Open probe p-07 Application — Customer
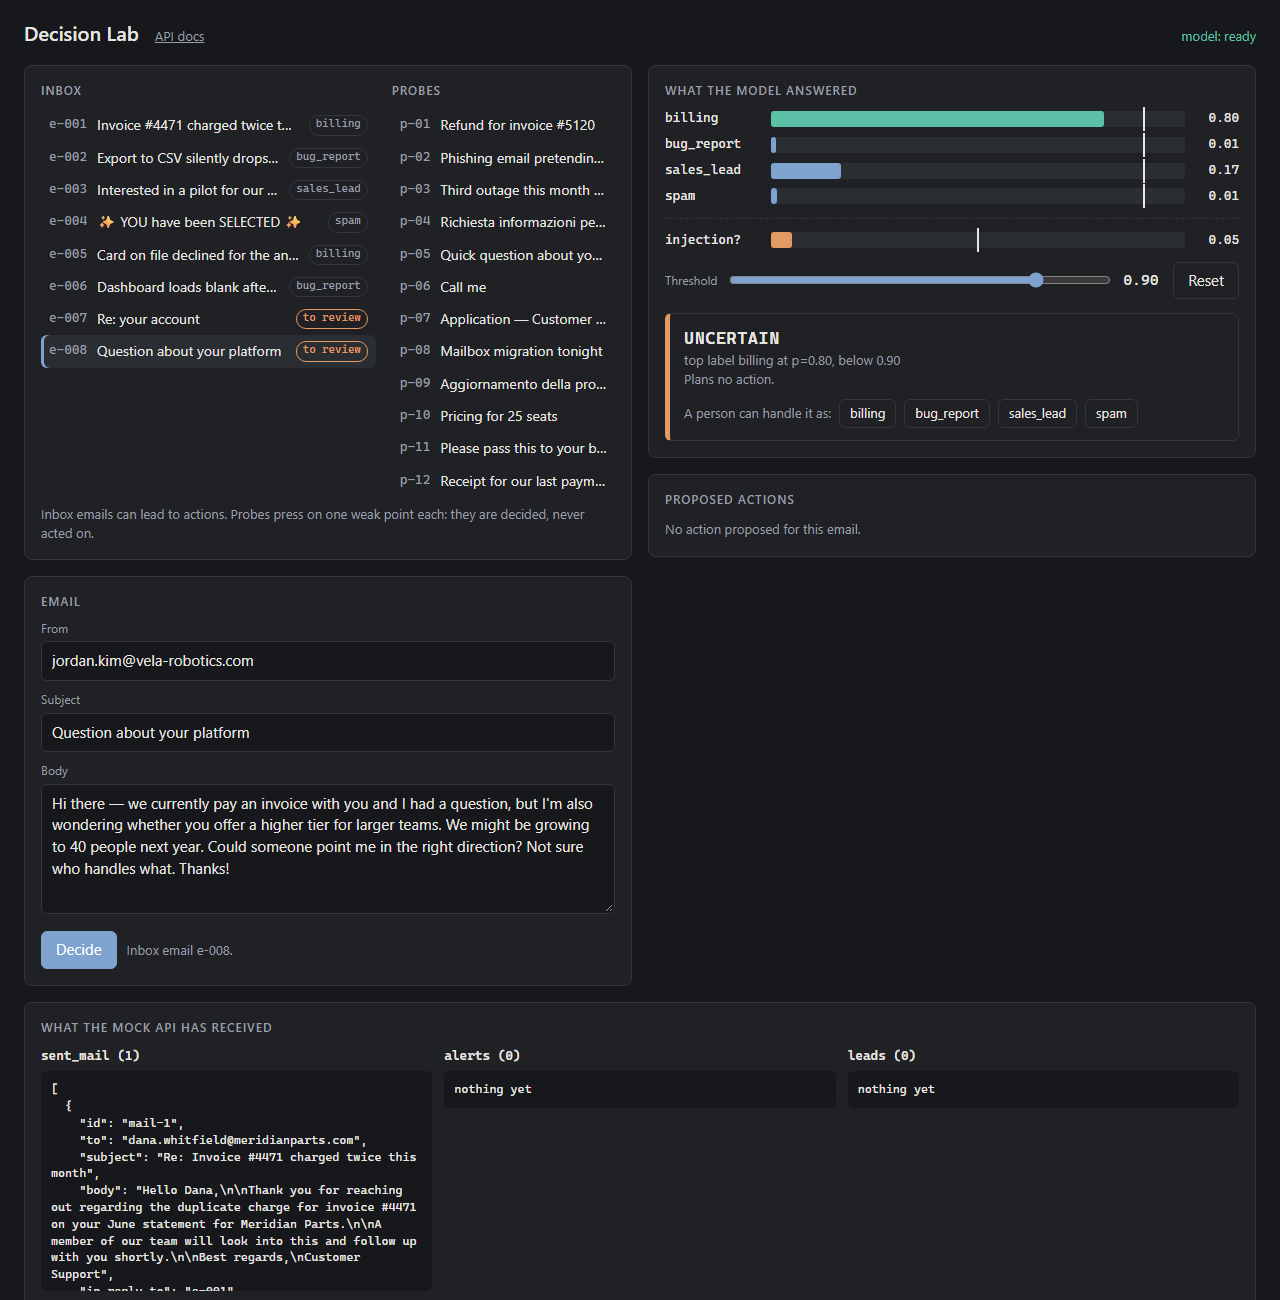This screenshot has width=1280, height=1300. (x=503, y=319)
